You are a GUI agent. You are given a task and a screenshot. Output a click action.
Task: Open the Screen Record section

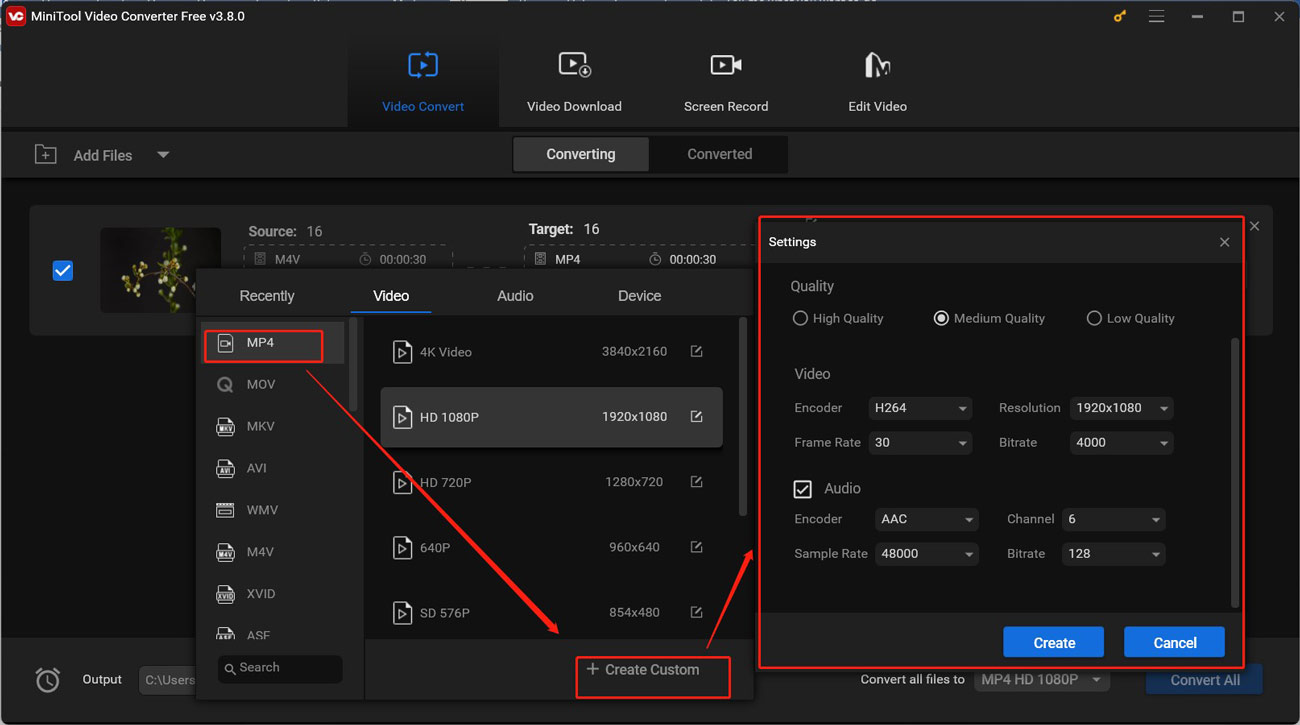coord(726,82)
